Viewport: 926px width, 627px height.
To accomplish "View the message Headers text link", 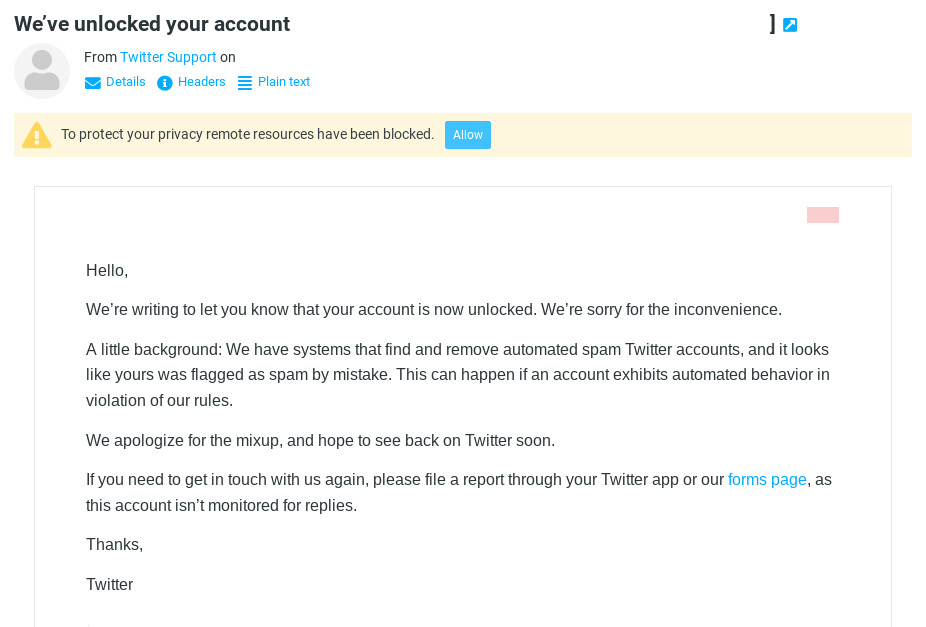I will pos(202,82).
